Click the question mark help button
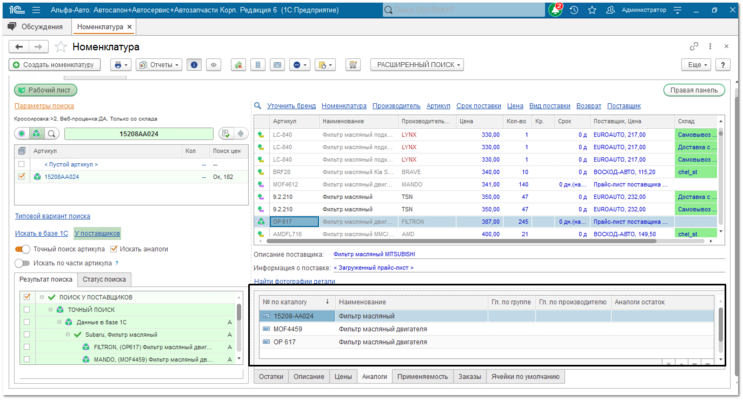This screenshot has height=400, width=743. 723,65
